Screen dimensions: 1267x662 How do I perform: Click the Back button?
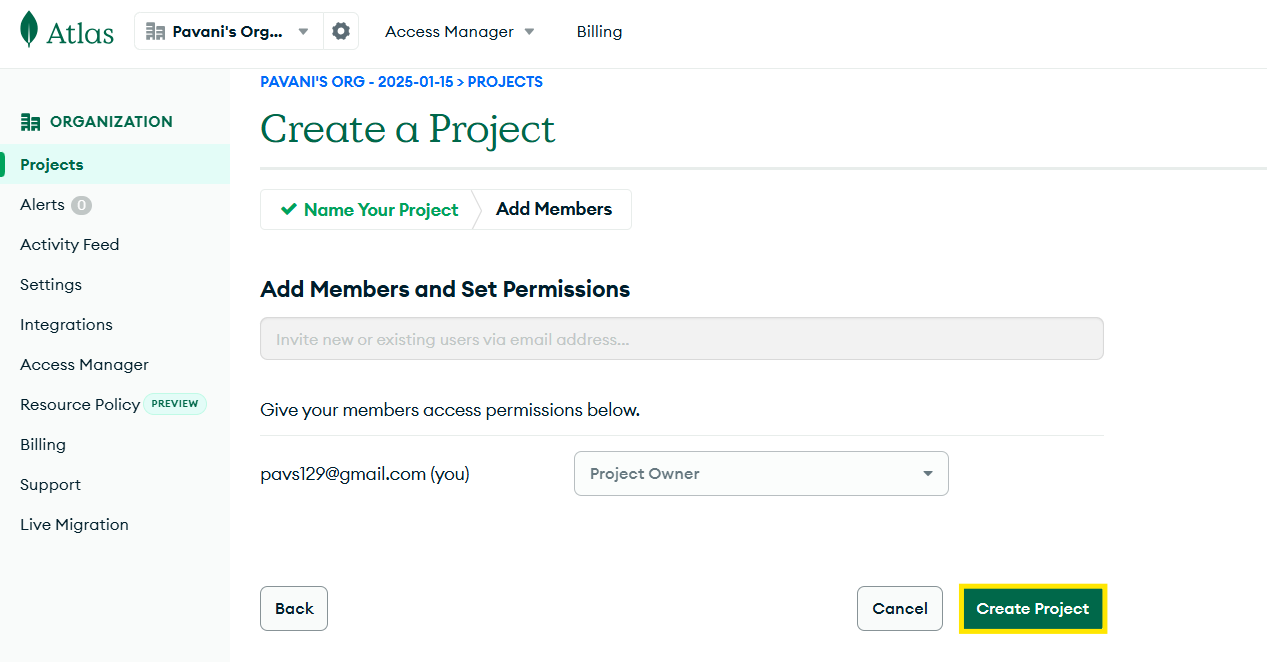coord(294,608)
